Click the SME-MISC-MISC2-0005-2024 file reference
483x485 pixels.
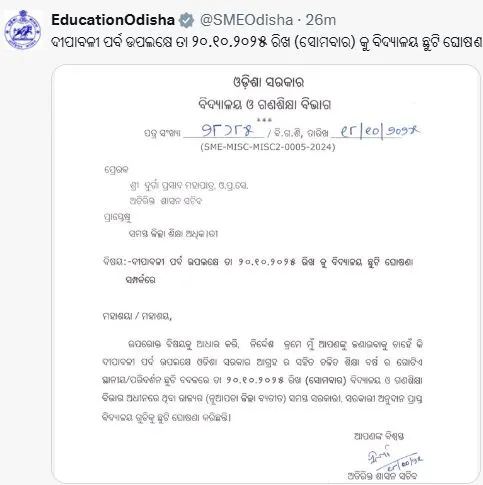pos(268,147)
